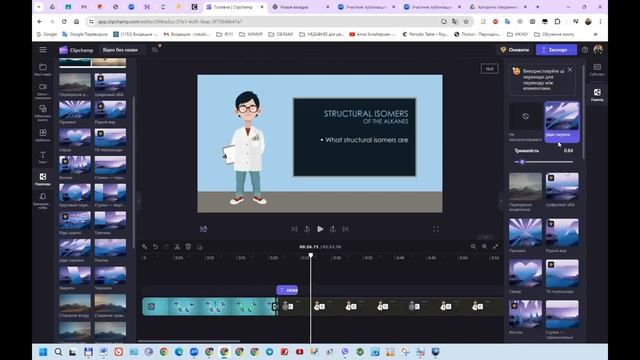Image resolution: width=640 pixels, height=360 pixels.
Task: Close the transition tip notification
Action: tap(570, 70)
